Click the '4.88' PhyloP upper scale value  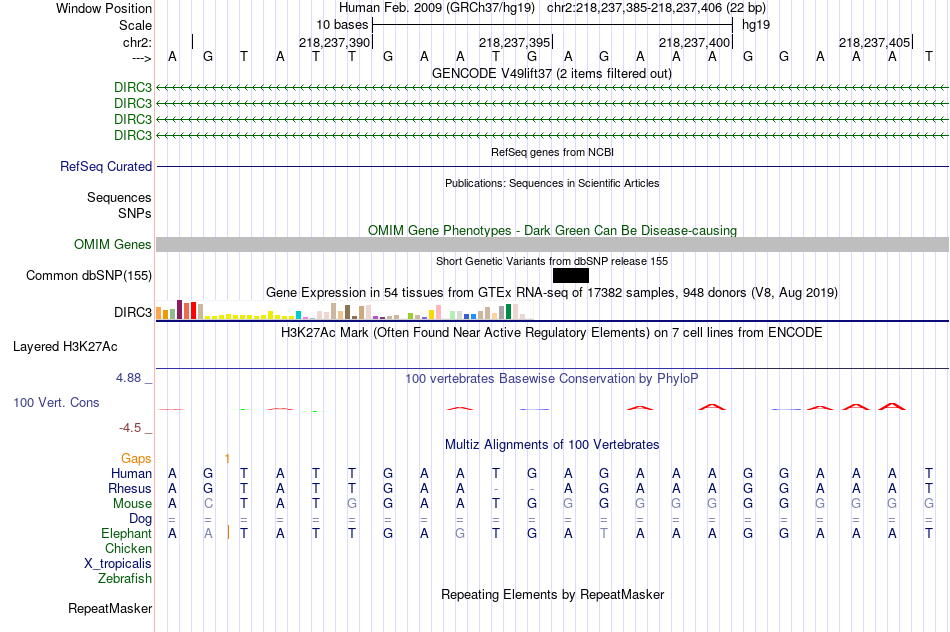[128, 378]
